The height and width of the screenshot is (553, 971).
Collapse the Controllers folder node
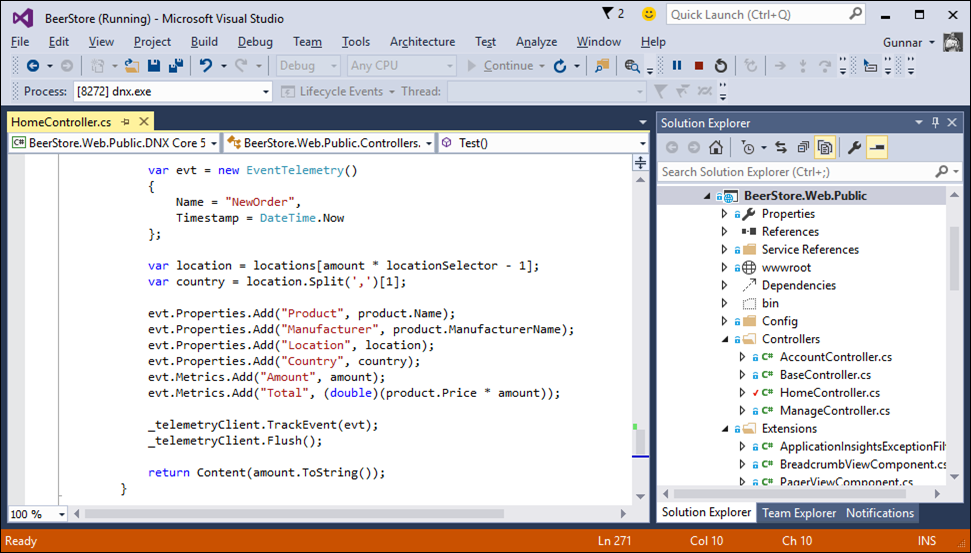click(725, 340)
